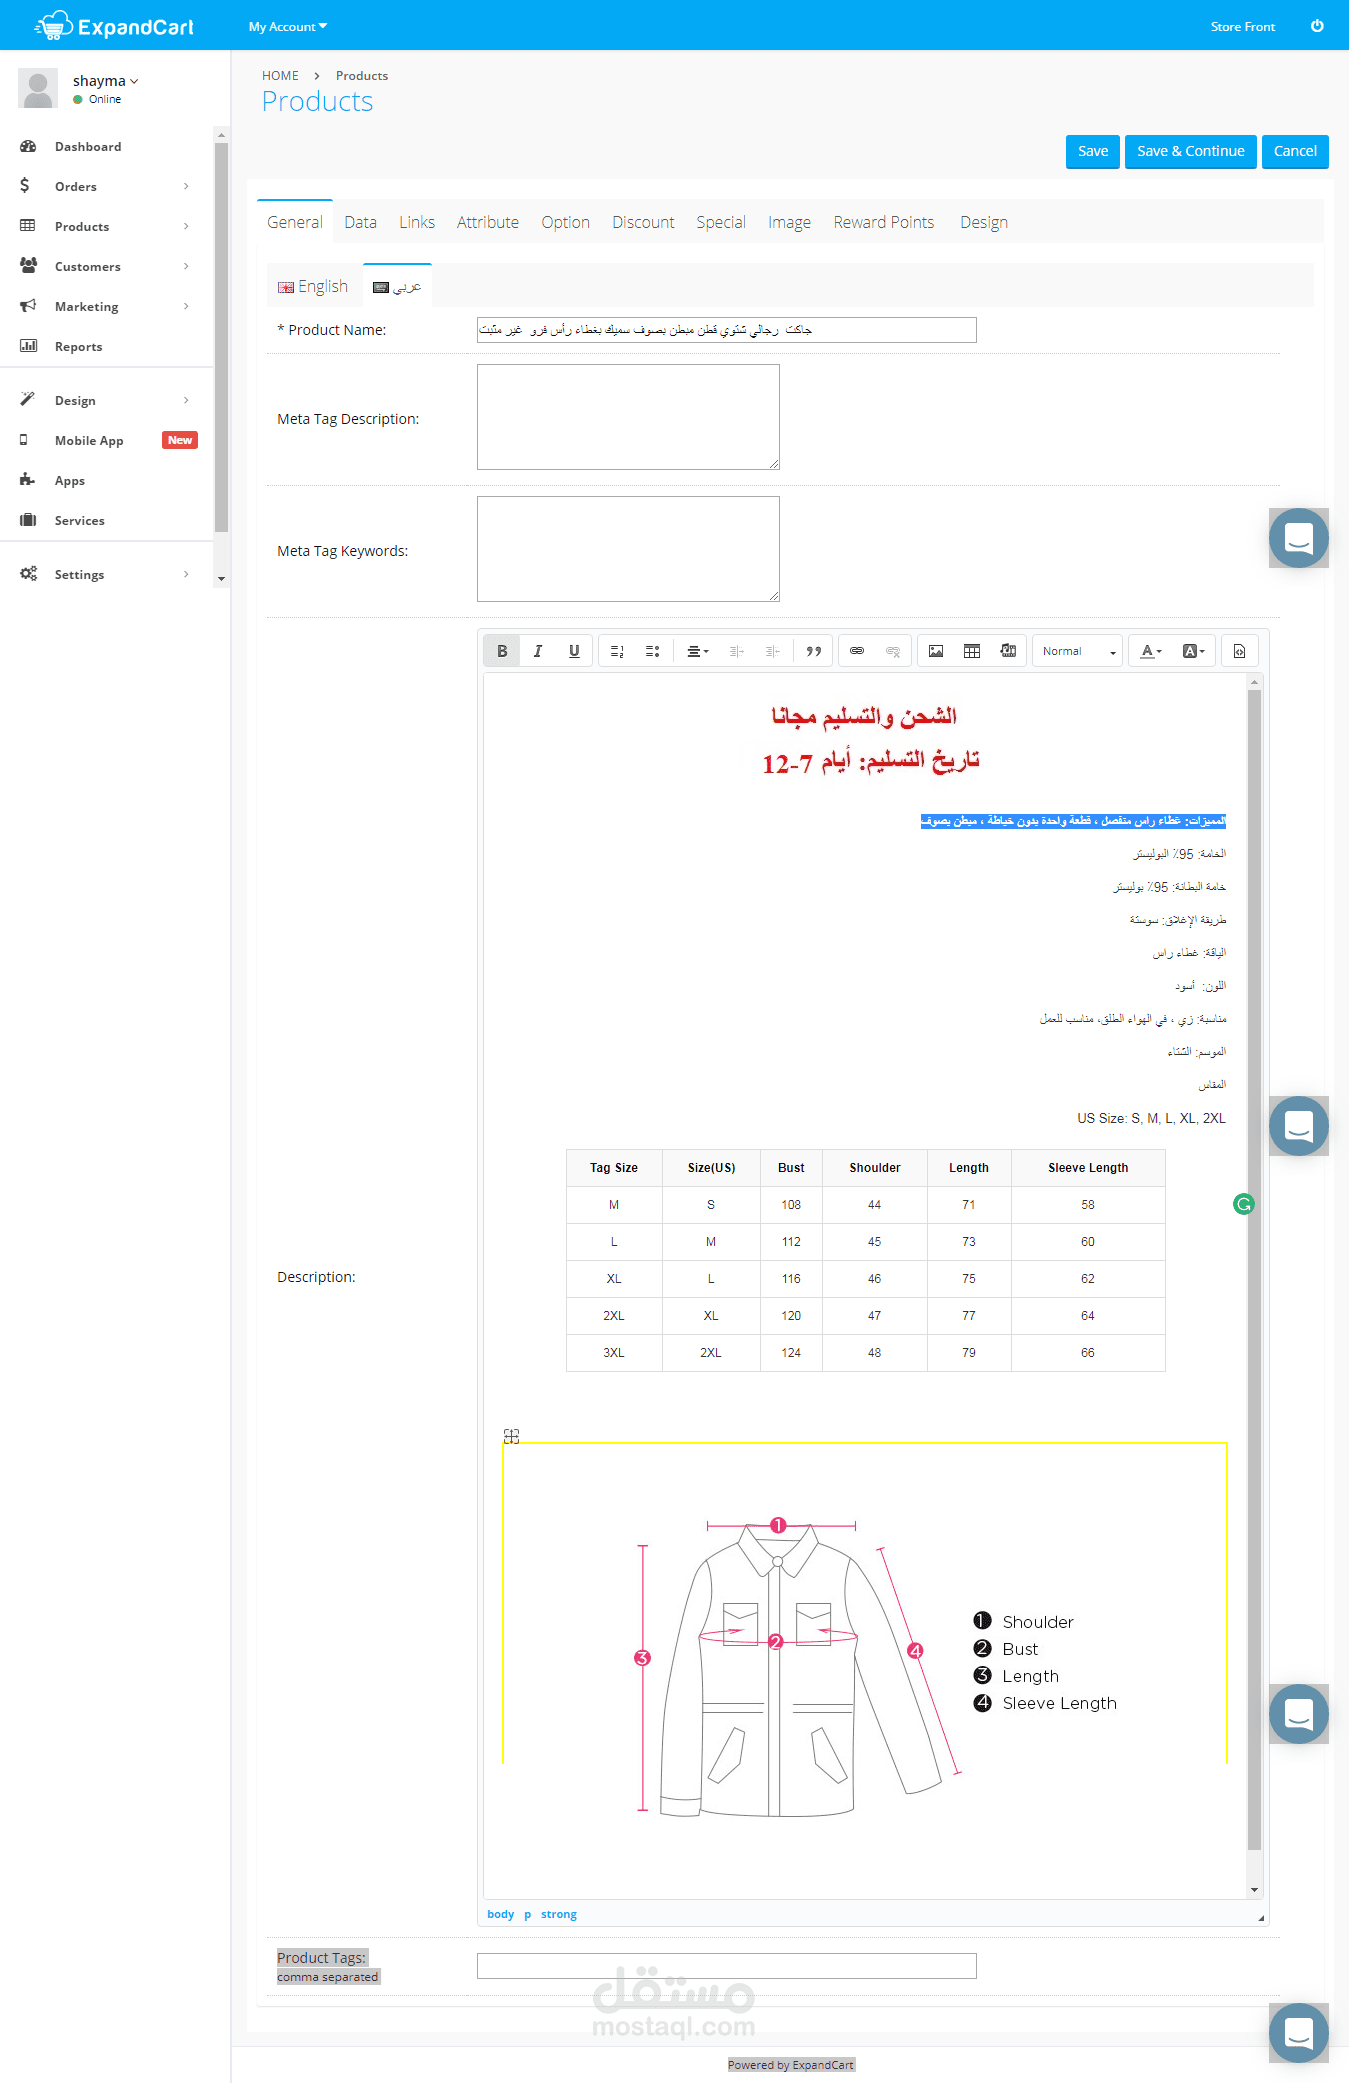Viewport: 1349px width, 2083px height.
Task: Open the Reward Points tab
Action: (884, 222)
